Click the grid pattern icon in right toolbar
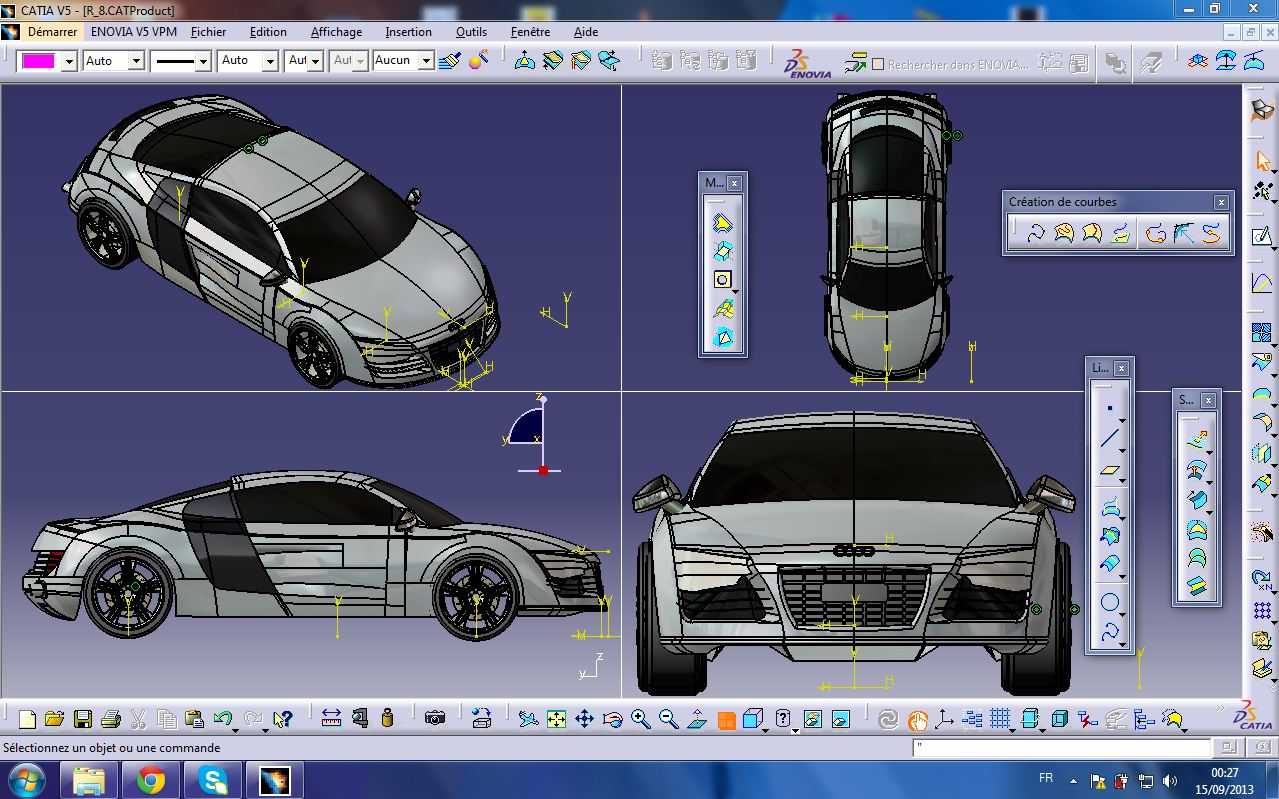 click(1262, 609)
